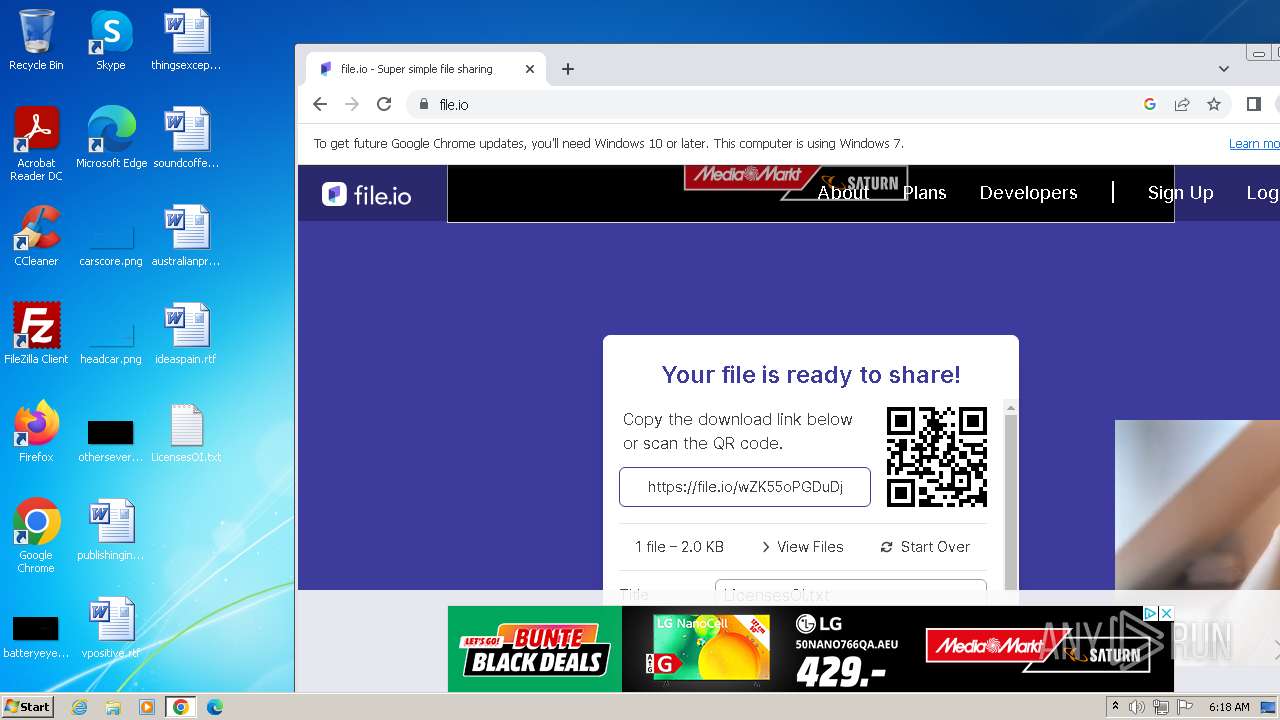Click the 6:18 AM clock
Image resolution: width=1280 pixels, height=720 pixels.
click(x=1229, y=707)
